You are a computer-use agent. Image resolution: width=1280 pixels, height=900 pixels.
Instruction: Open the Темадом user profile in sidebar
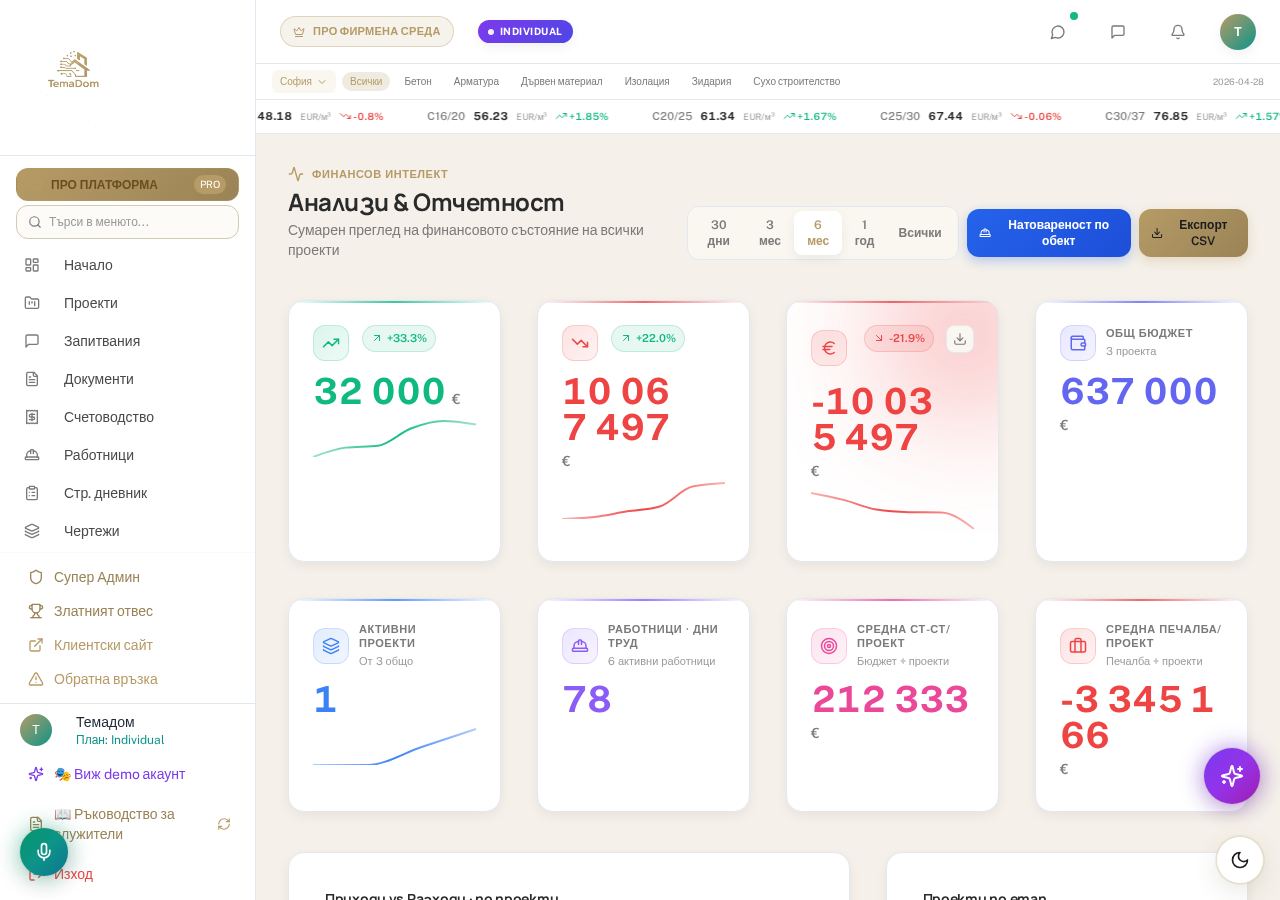tap(127, 730)
